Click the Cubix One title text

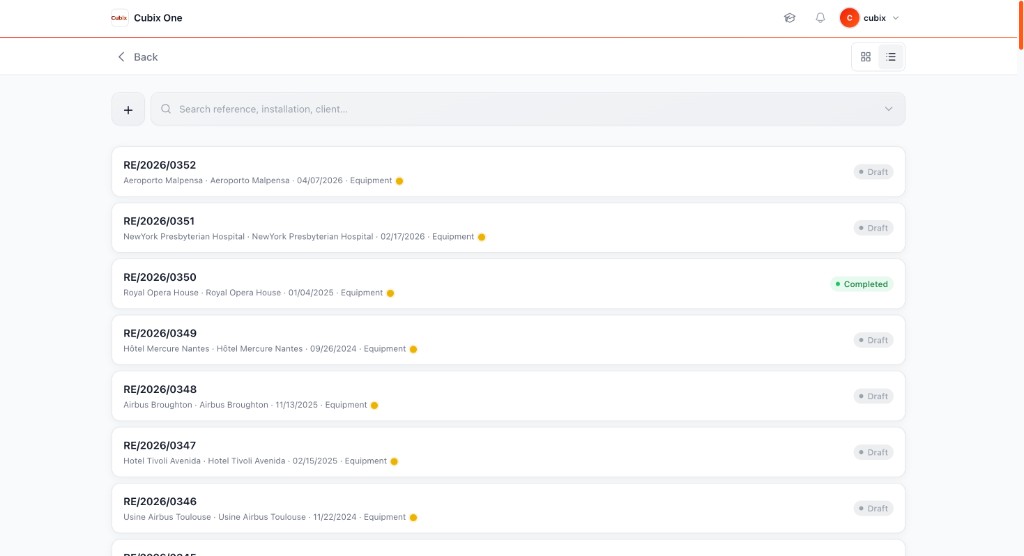pos(158,18)
